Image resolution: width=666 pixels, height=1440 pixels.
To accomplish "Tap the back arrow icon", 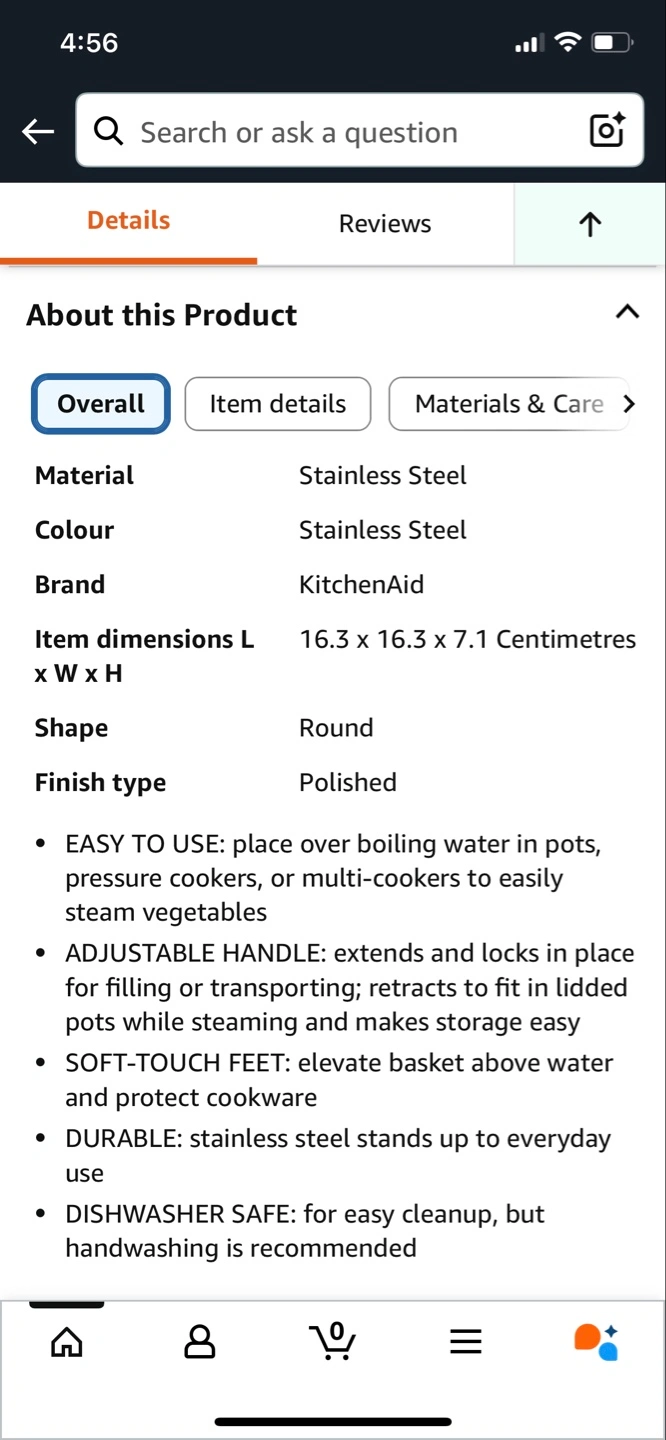I will [38, 131].
